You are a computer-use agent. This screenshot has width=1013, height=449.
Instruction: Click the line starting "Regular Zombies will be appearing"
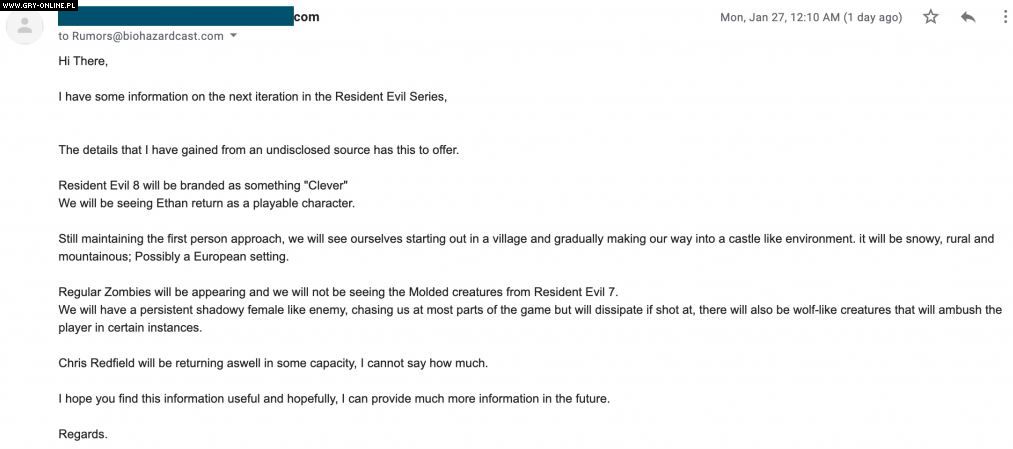point(338,292)
